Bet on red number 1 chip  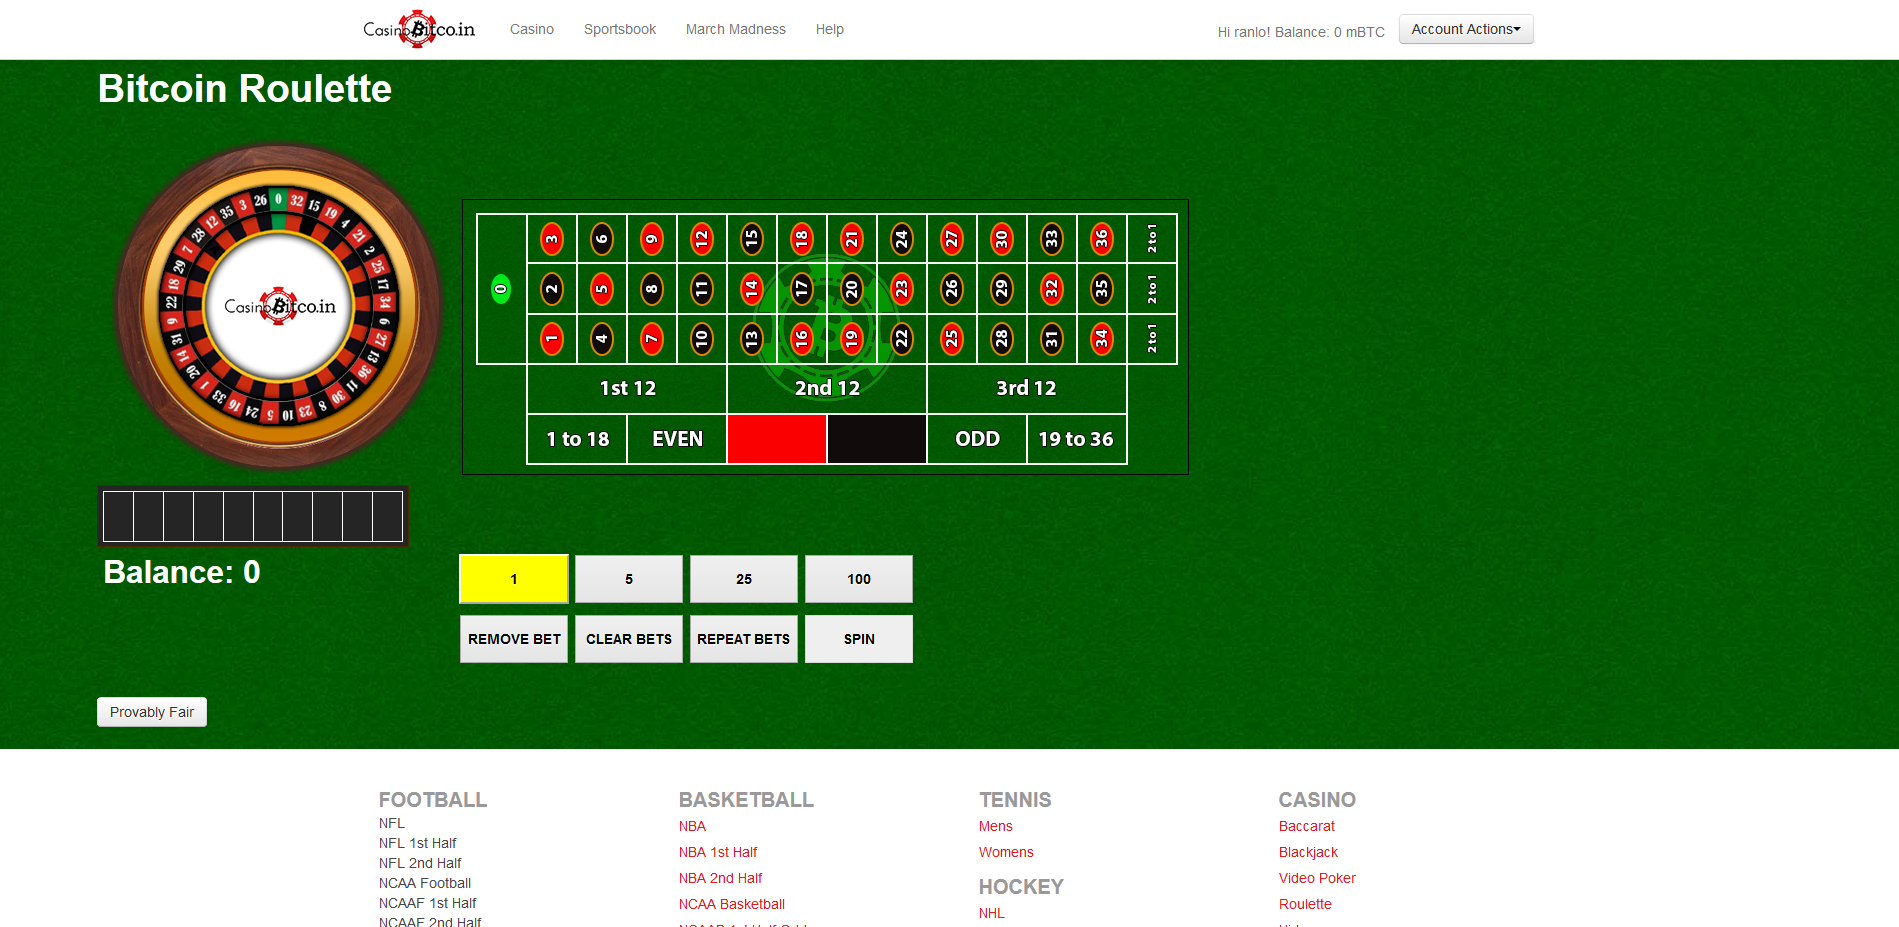(x=552, y=339)
